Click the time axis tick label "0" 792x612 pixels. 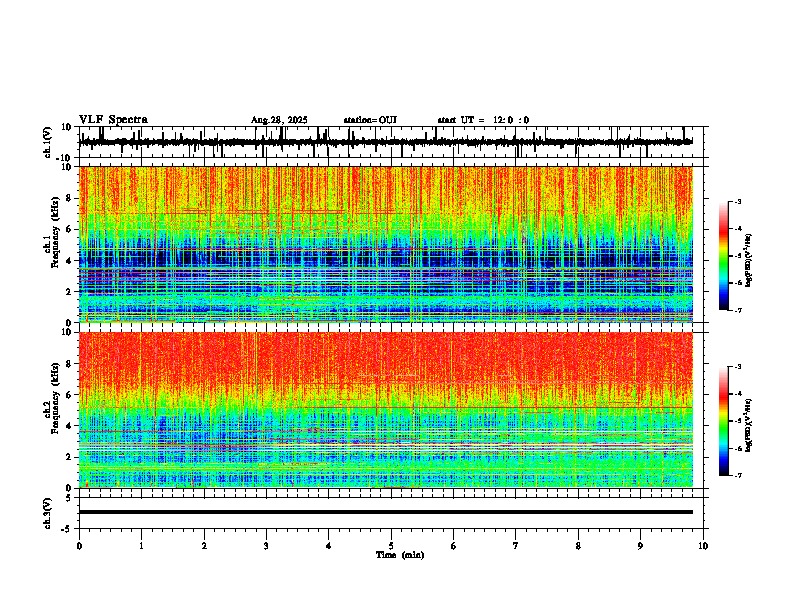click(79, 546)
